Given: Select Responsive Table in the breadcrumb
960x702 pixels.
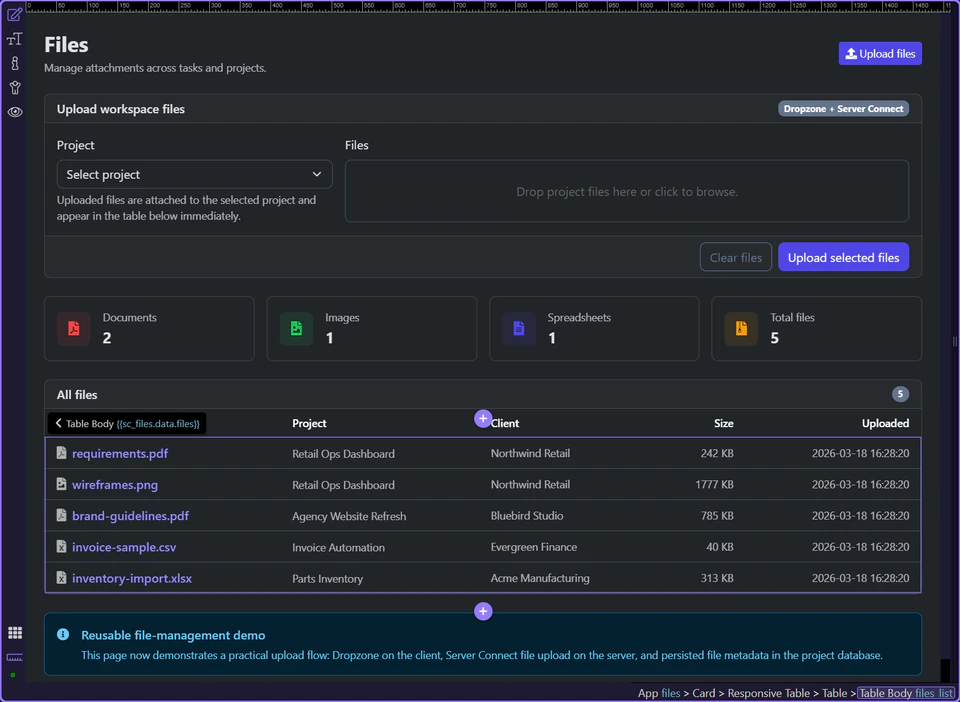Looking at the screenshot, I should [768, 693].
